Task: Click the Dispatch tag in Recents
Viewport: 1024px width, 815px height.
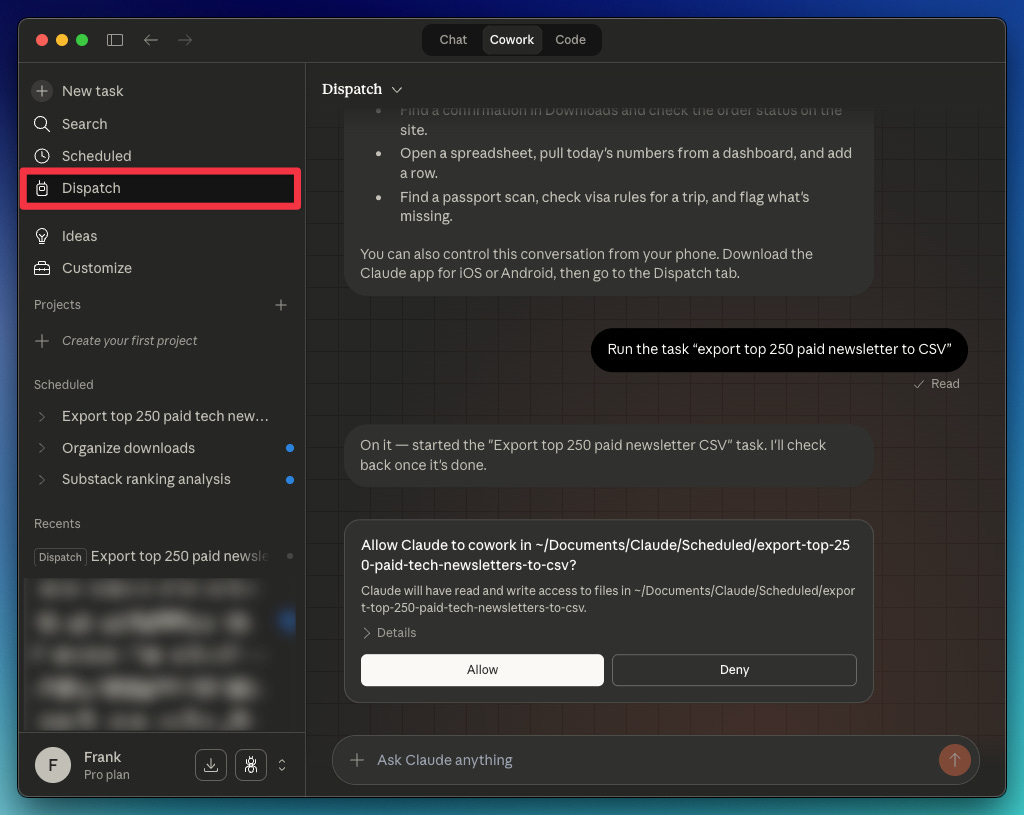Action: pos(60,557)
